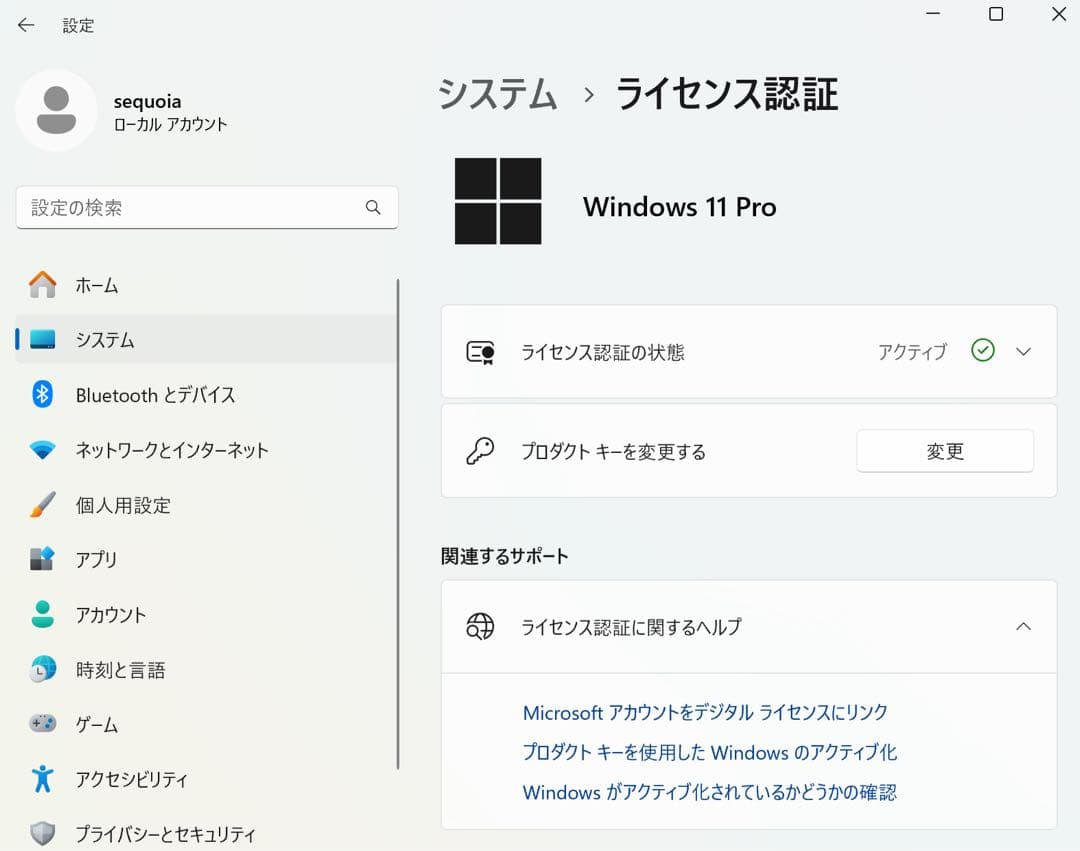
Task: Navigate back using the arrow button
Action: pos(23,25)
